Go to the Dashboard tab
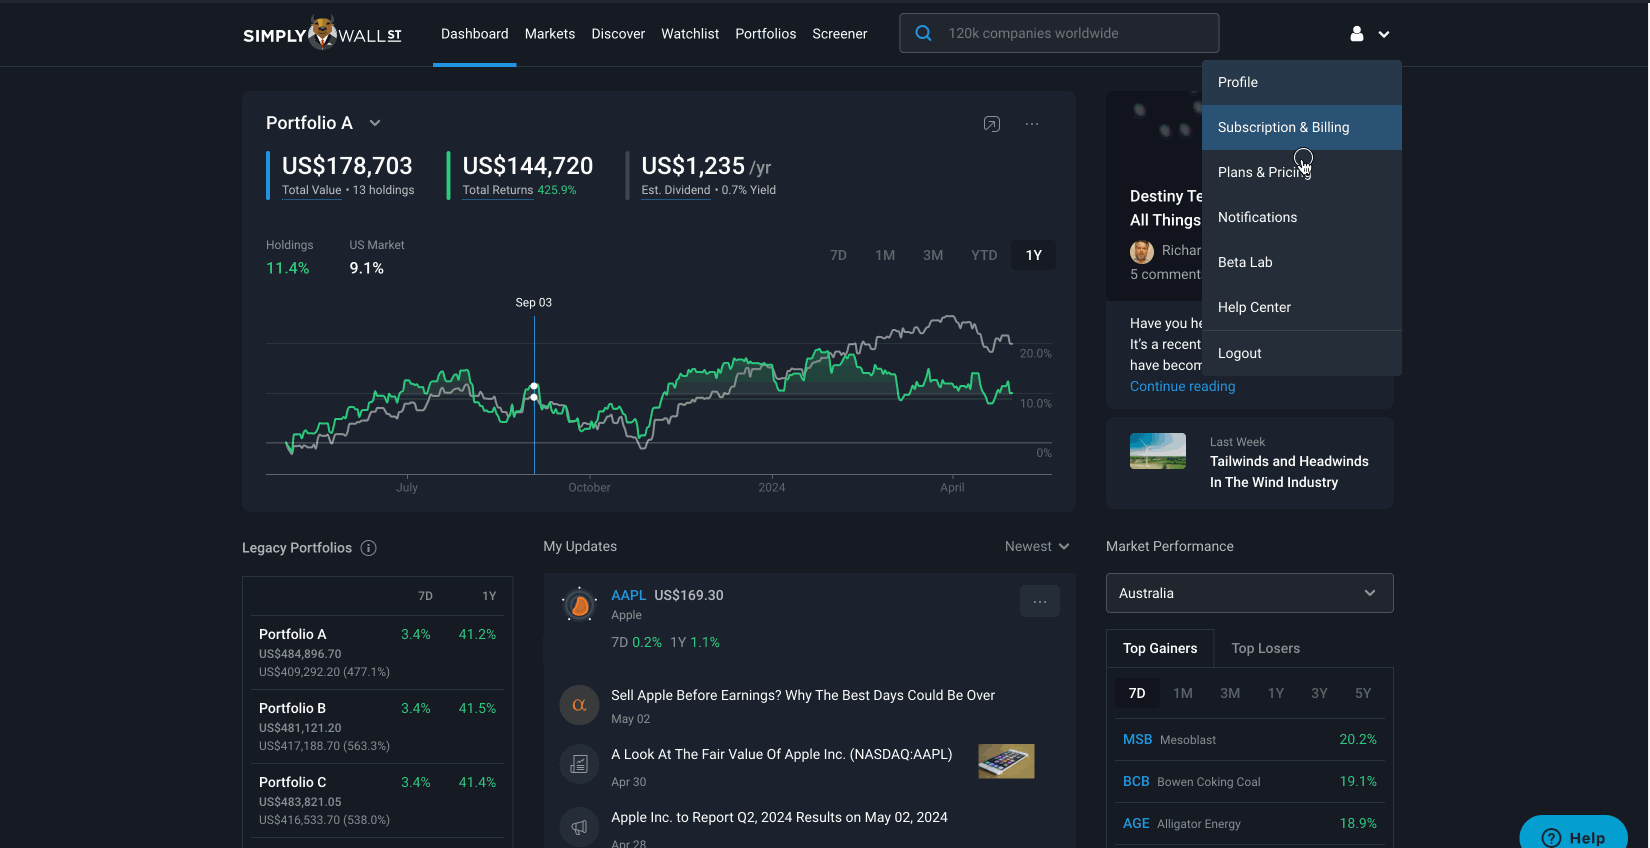 [x=475, y=34]
